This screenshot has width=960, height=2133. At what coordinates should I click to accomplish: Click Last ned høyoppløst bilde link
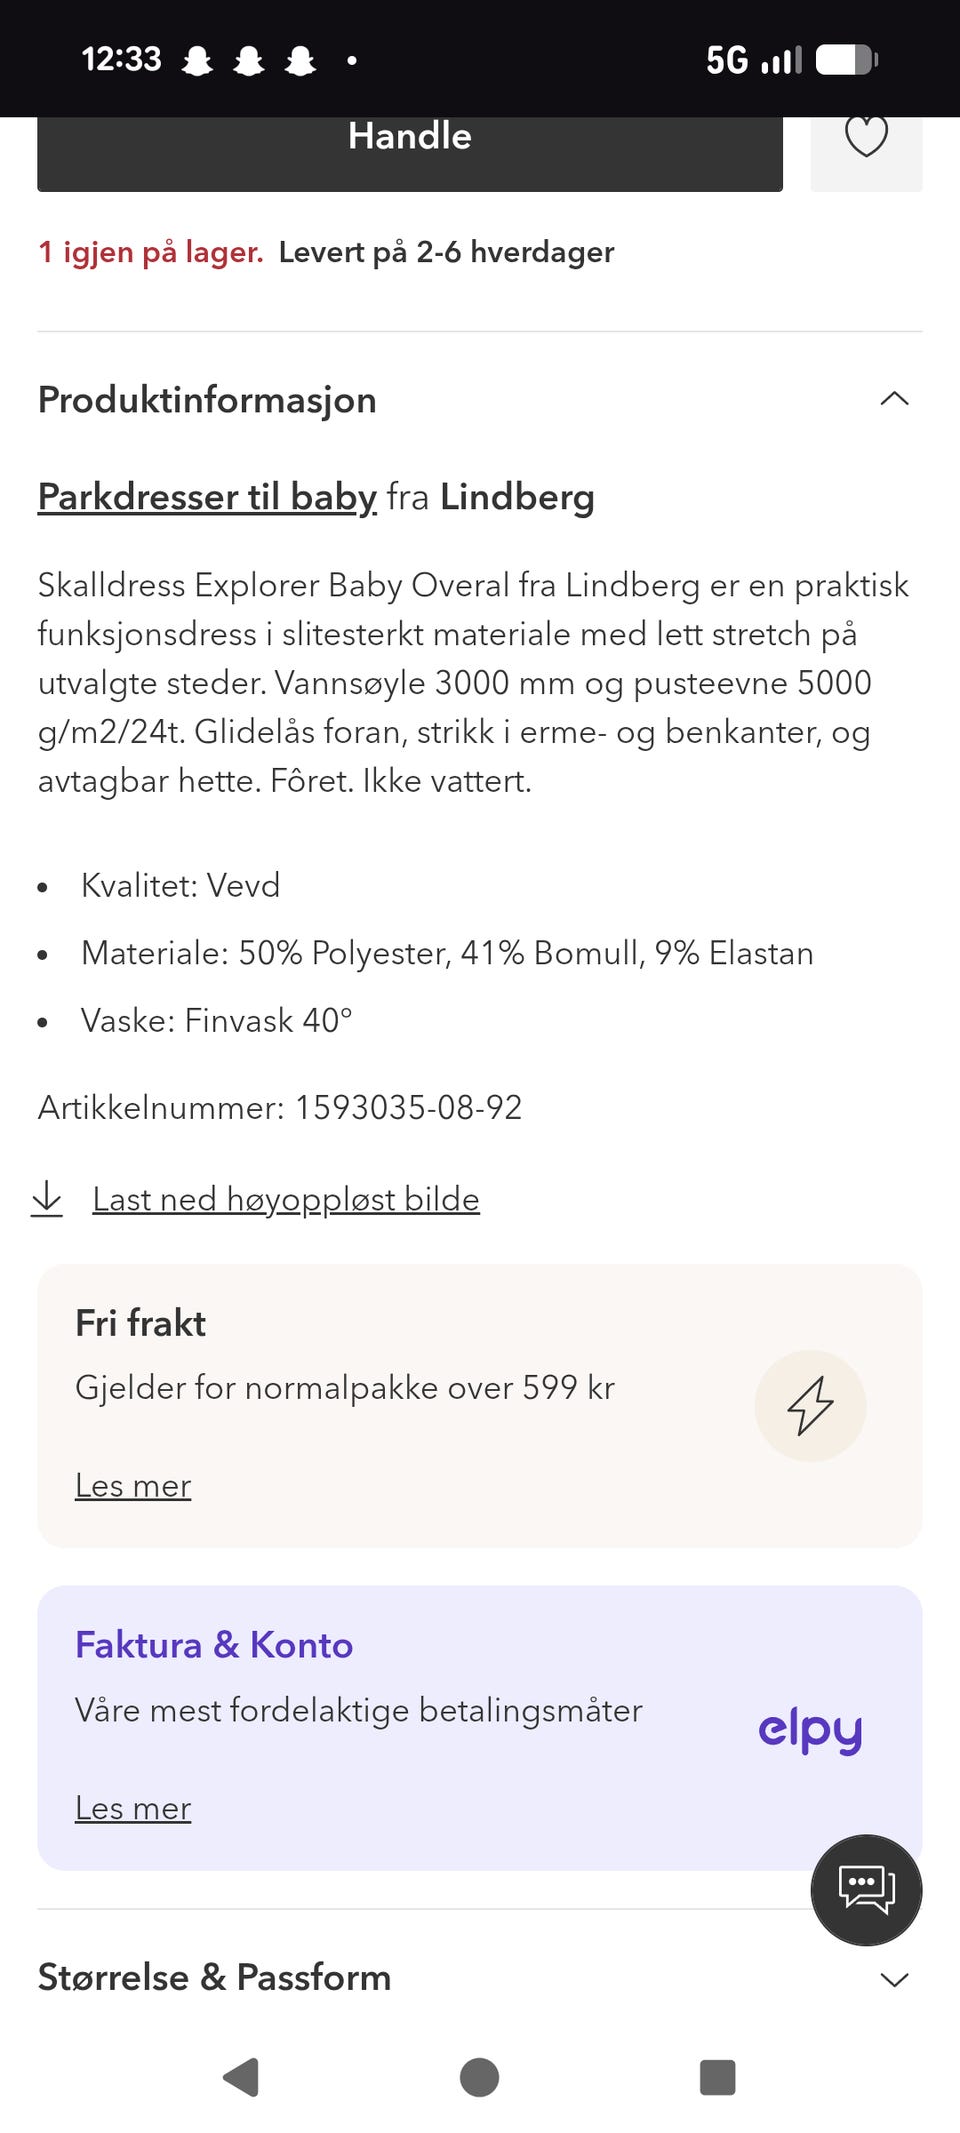tap(286, 1199)
